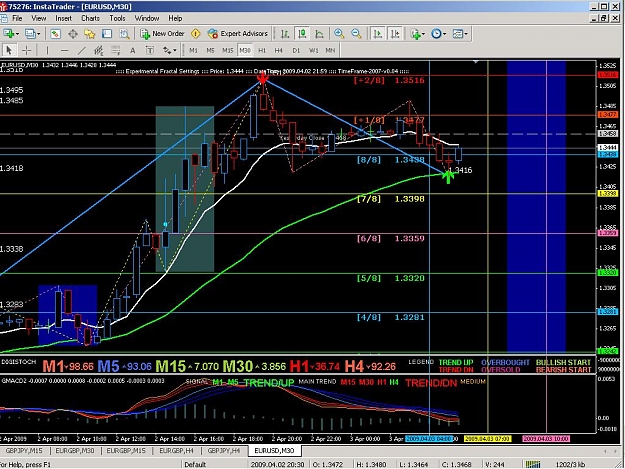Toggle chart Auto Scroll
625x469 pixels.
tap(377, 34)
